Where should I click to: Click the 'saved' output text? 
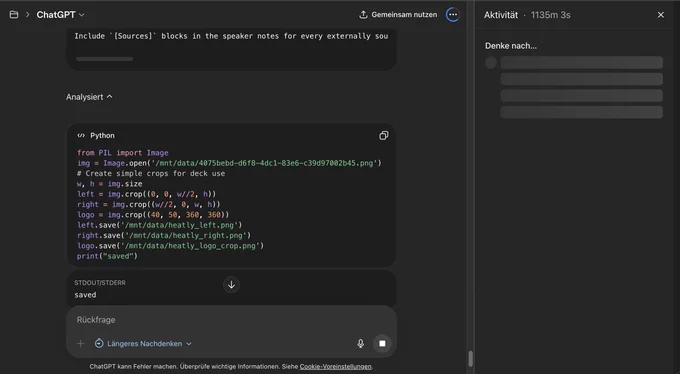(85, 295)
